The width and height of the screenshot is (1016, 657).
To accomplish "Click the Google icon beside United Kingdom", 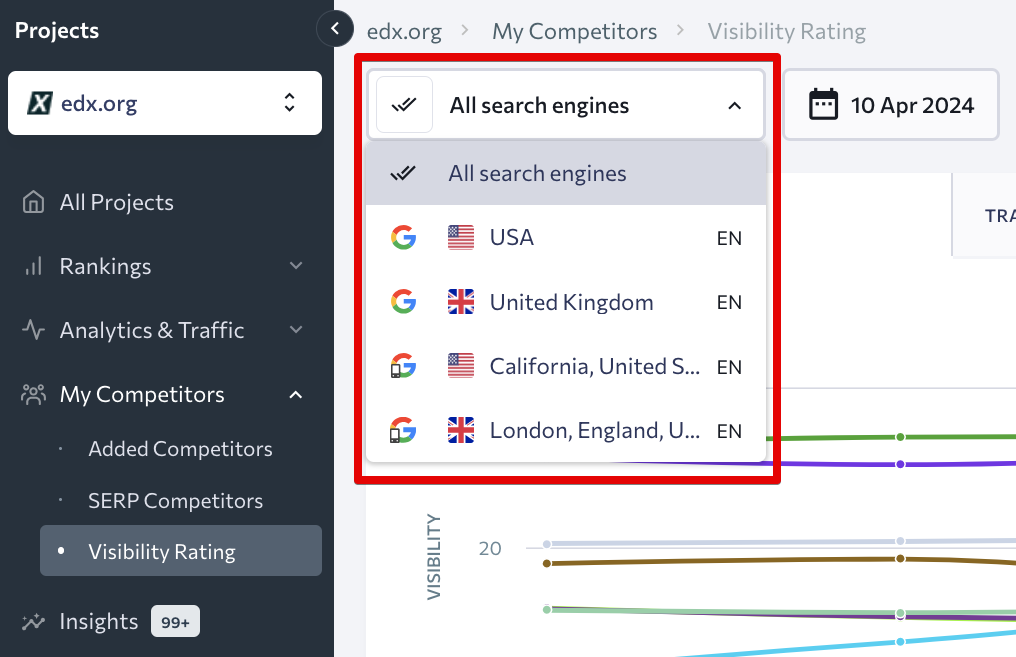I will (403, 302).
